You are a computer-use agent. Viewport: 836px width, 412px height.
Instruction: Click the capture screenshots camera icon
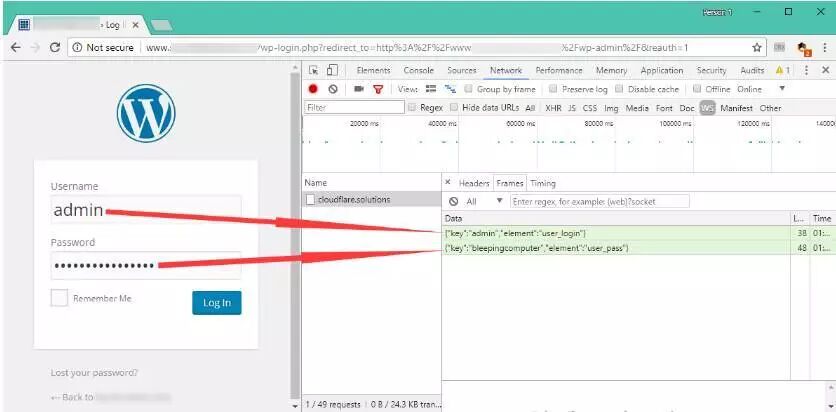point(359,89)
